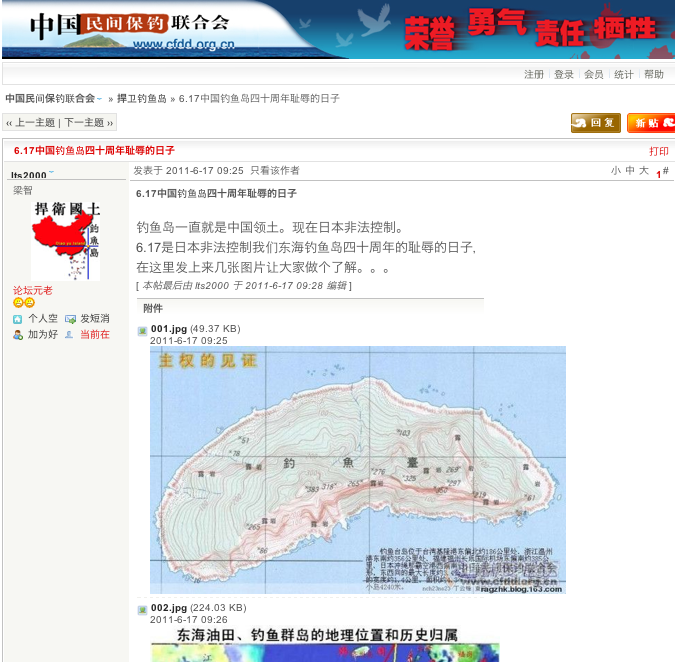The width and height of the screenshot is (675, 662).
Task: Open the 个人空间 profile space icon
Action: coord(18,319)
